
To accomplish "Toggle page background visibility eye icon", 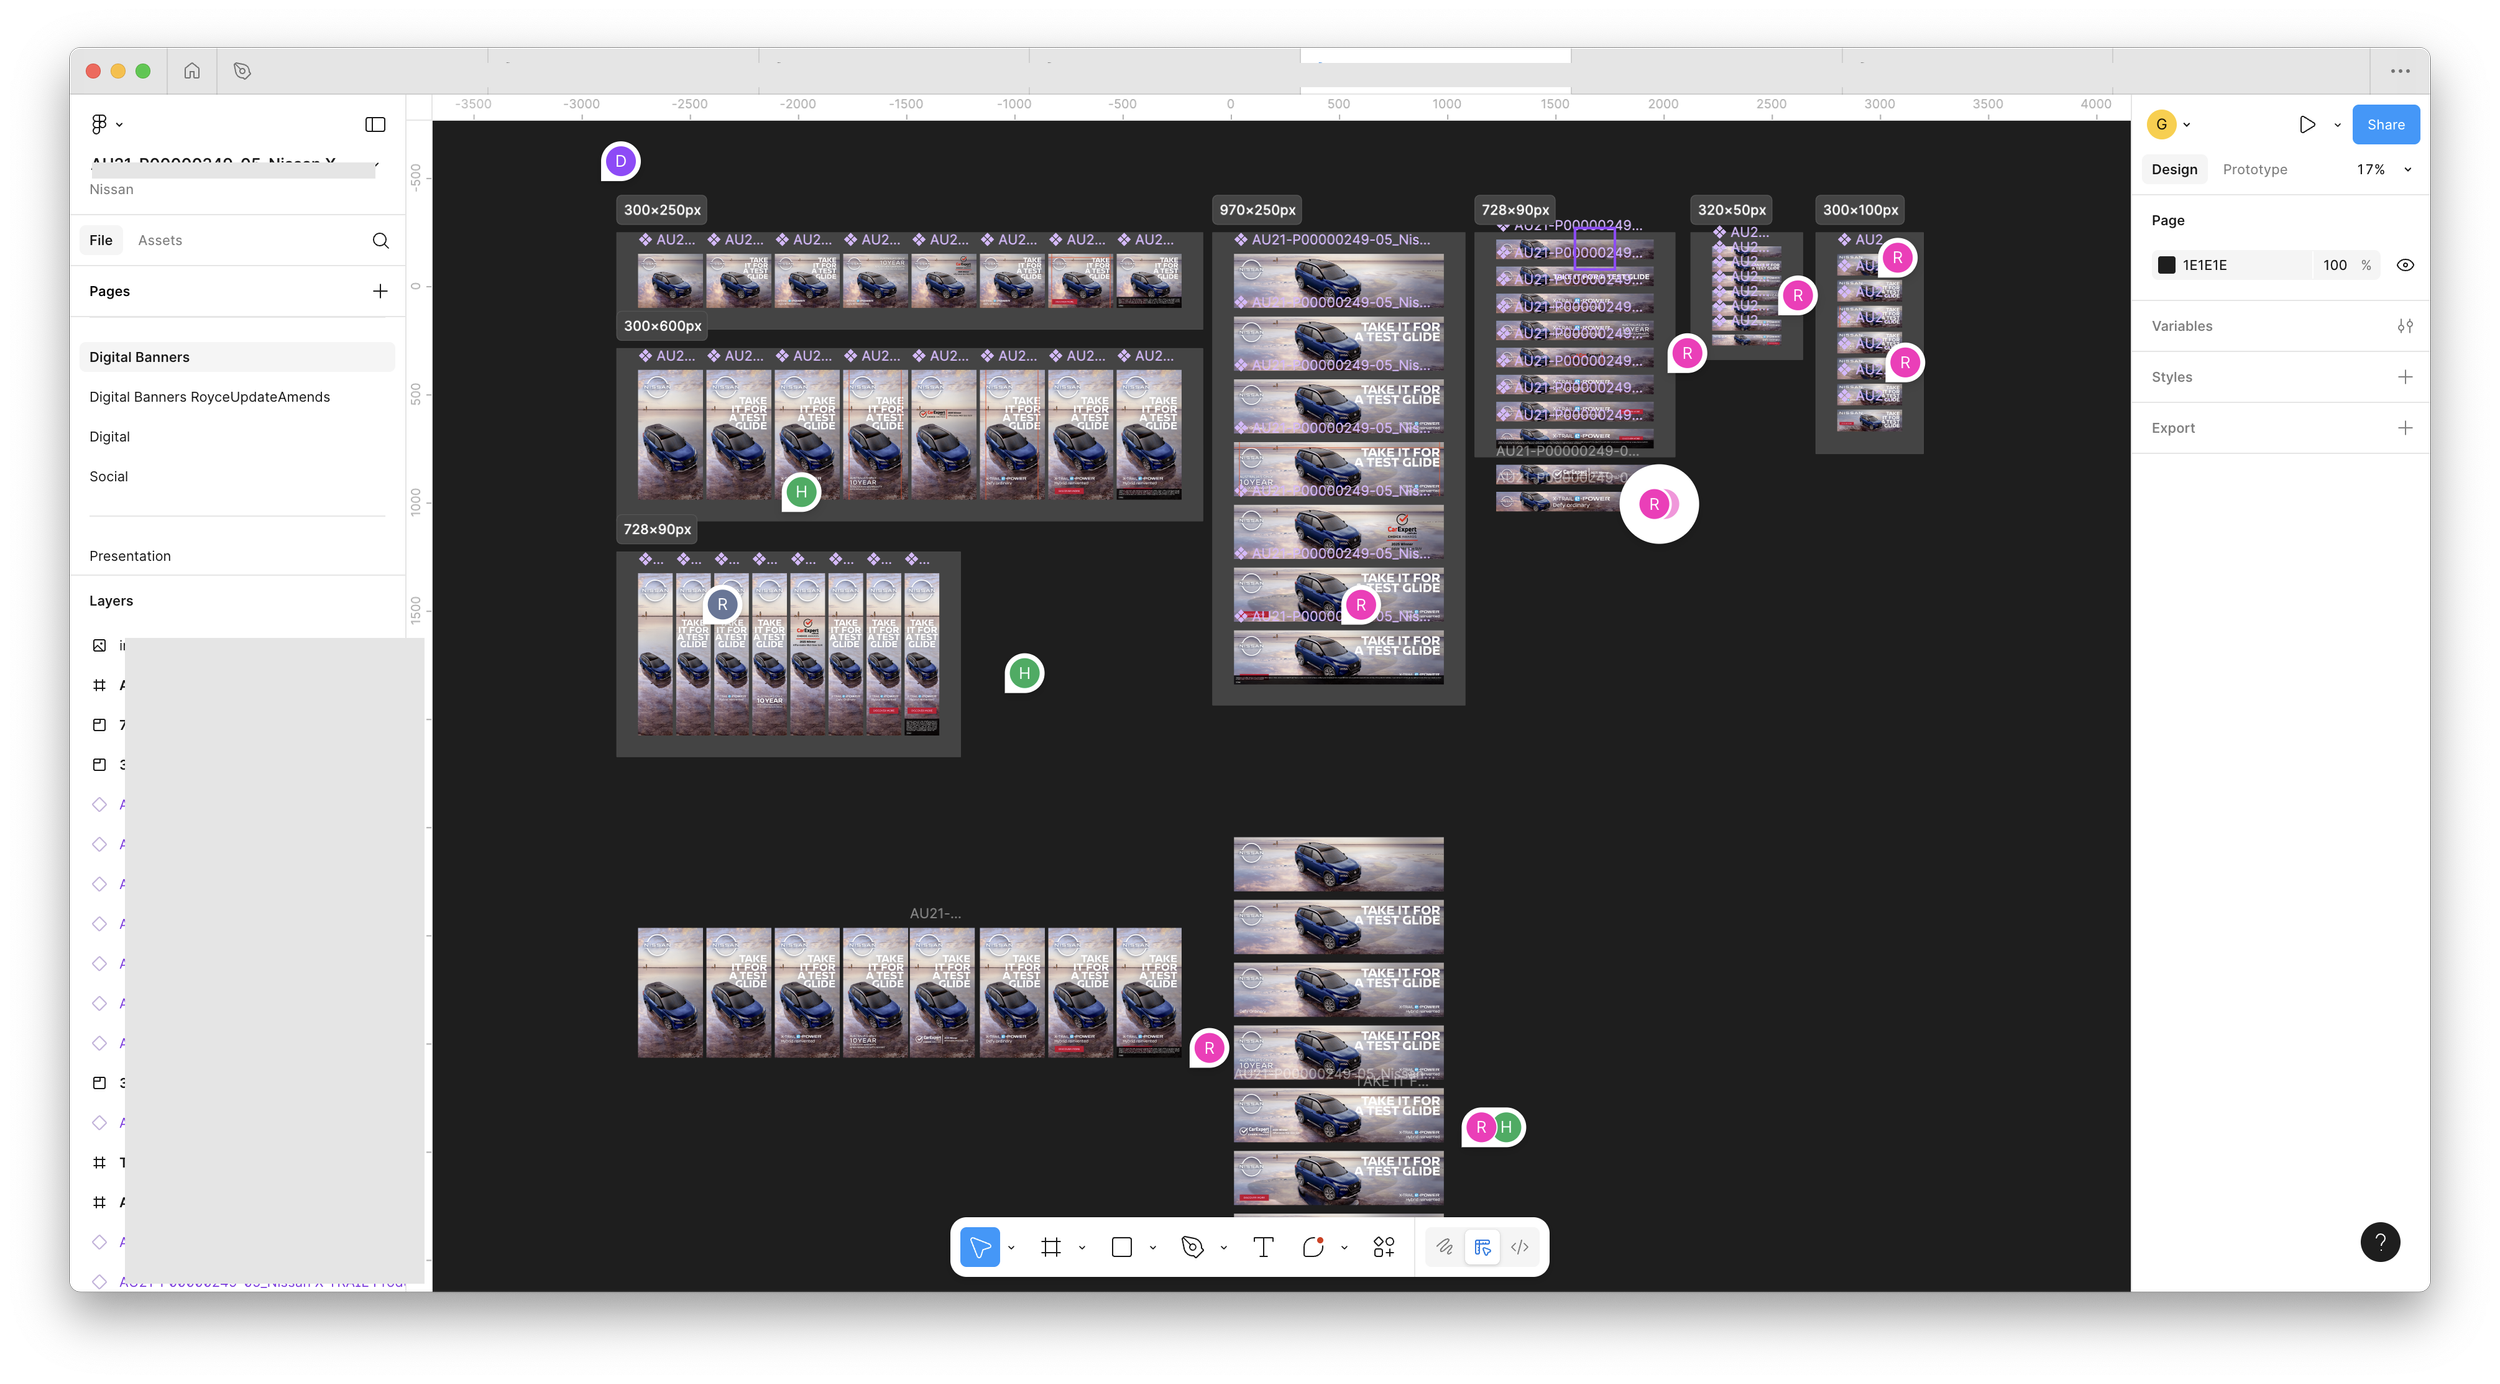I will click(2405, 265).
